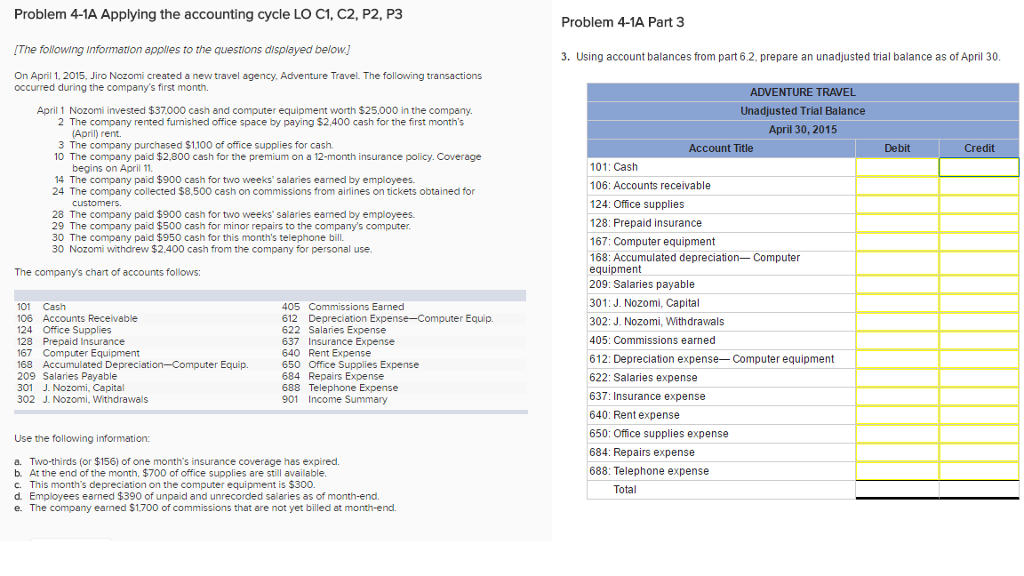Click the Credit field for Commissions earned
The height and width of the screenshot is (576, 1024).
point(978,340)
